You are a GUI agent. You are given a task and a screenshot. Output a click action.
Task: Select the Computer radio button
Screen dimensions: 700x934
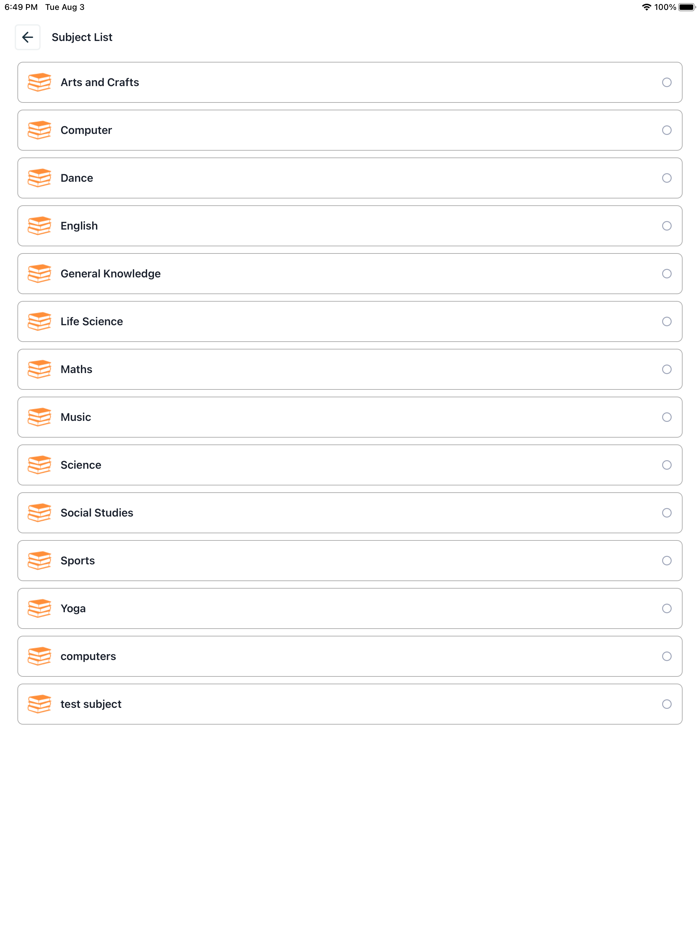667,130
